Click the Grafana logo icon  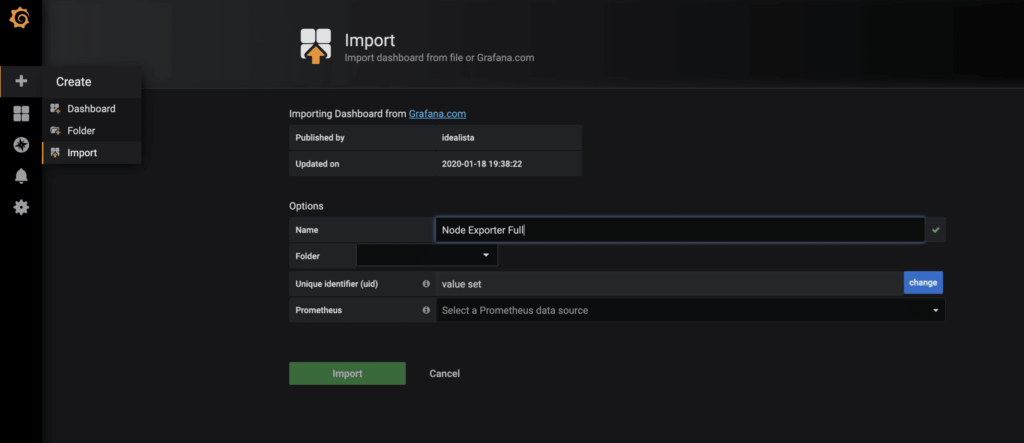pyautogui.click(x=20, y=17)
